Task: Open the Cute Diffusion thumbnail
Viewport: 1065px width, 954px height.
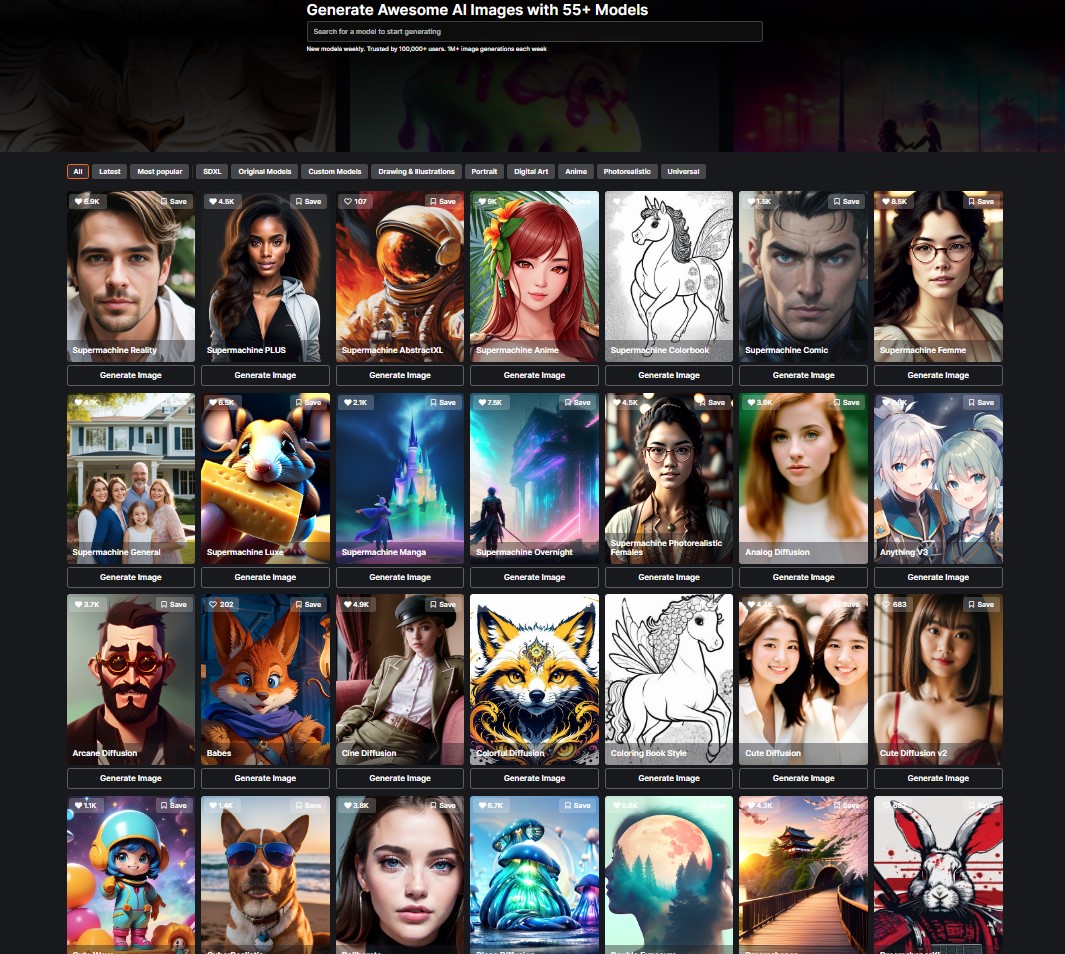Action: pyautogui.click(x=804, y=680)
